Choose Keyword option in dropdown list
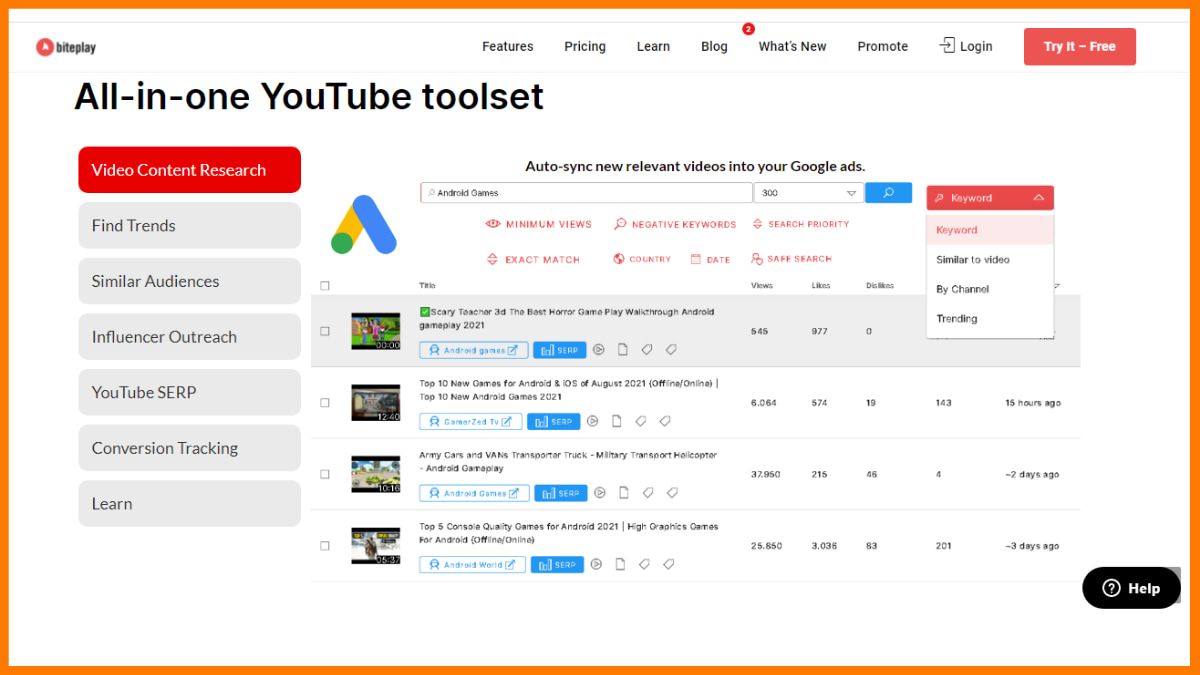Image resolution: width=1200 pixels, height=675 pixels. pos(990,230)
